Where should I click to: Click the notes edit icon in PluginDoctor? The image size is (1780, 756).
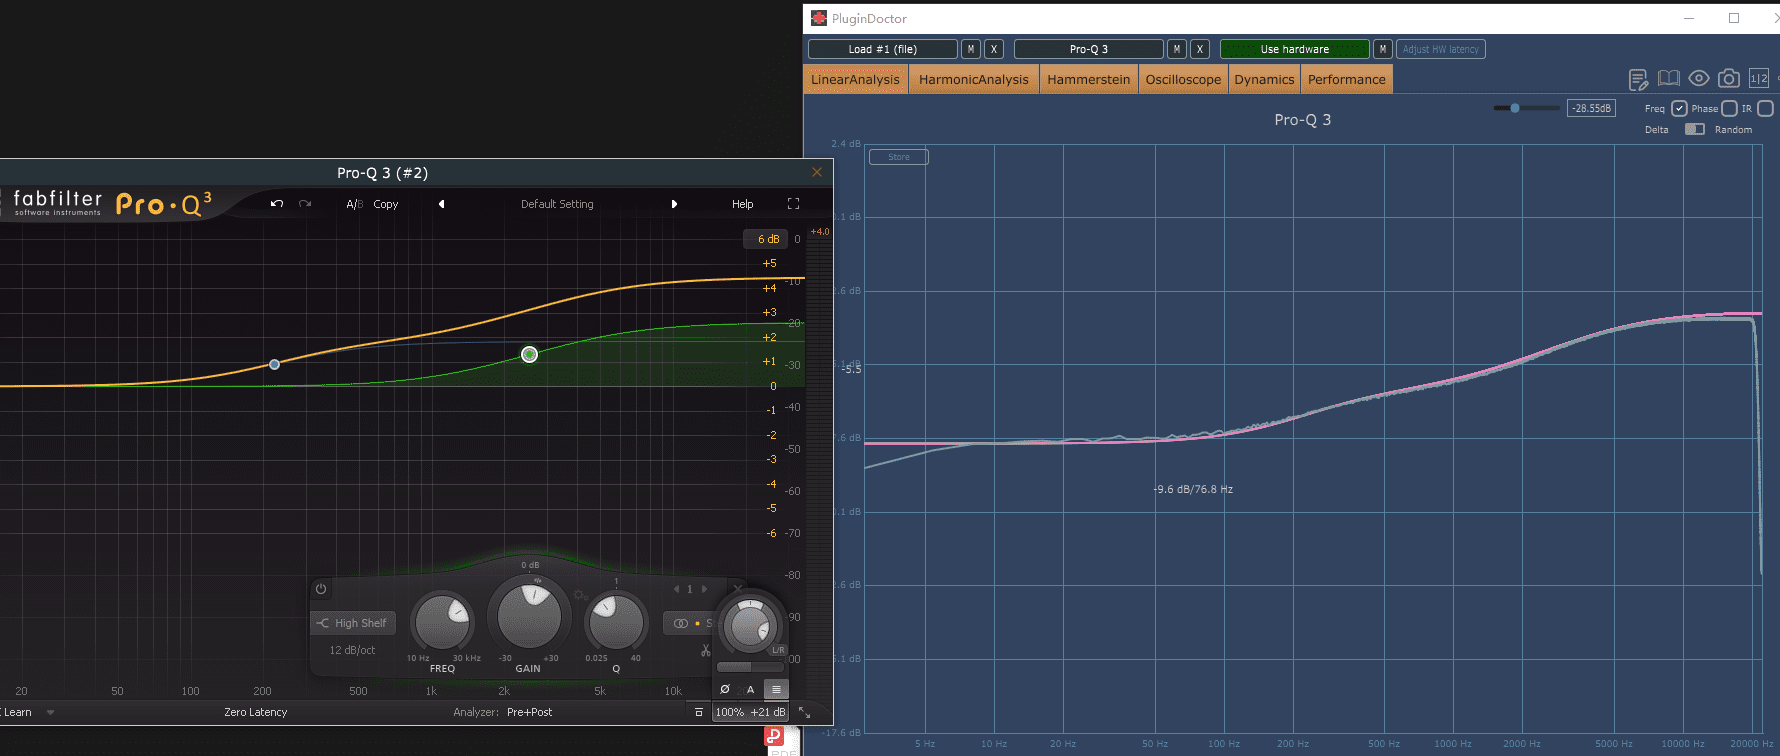point(1638,79)
